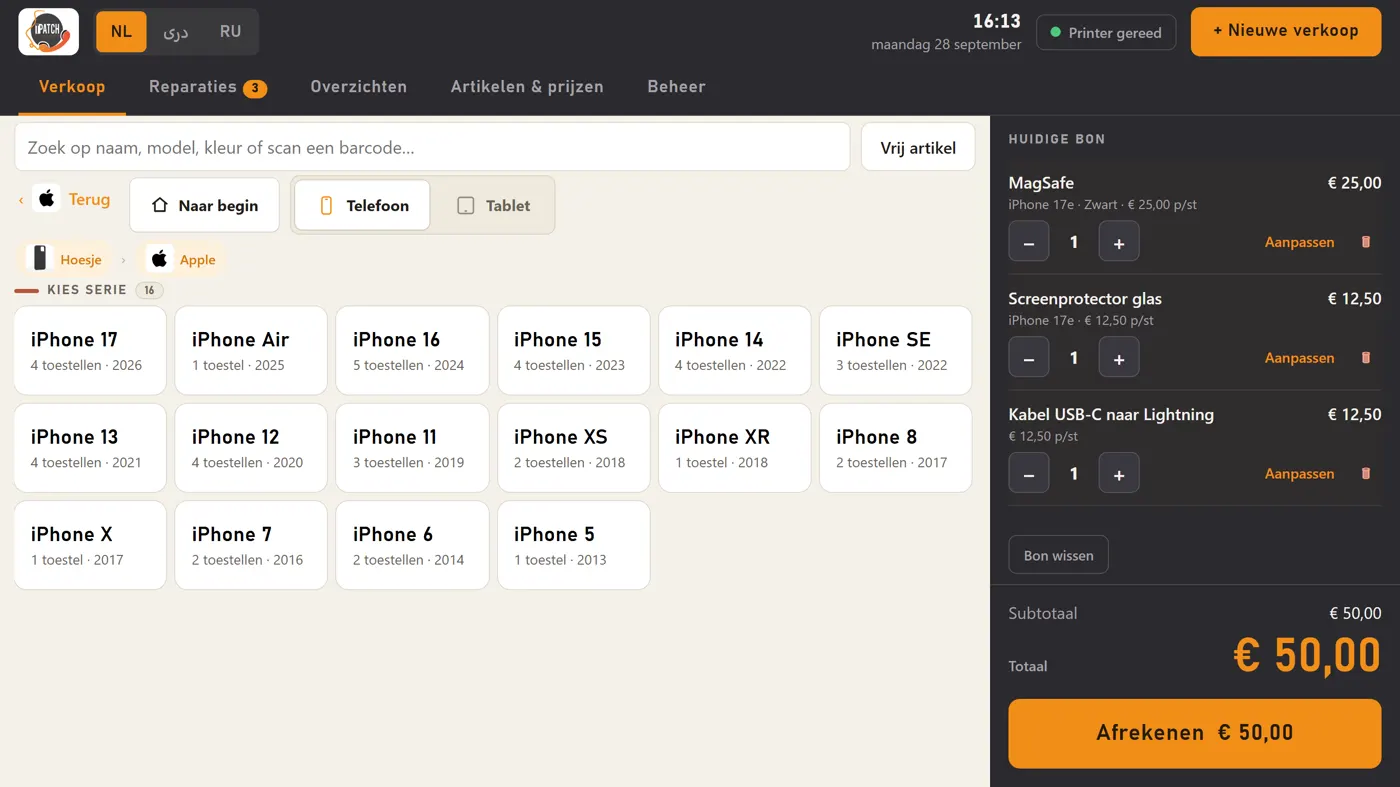Go to the Overzichten tab
This screenshot has width=1400, height=787.
pos(359,87)
